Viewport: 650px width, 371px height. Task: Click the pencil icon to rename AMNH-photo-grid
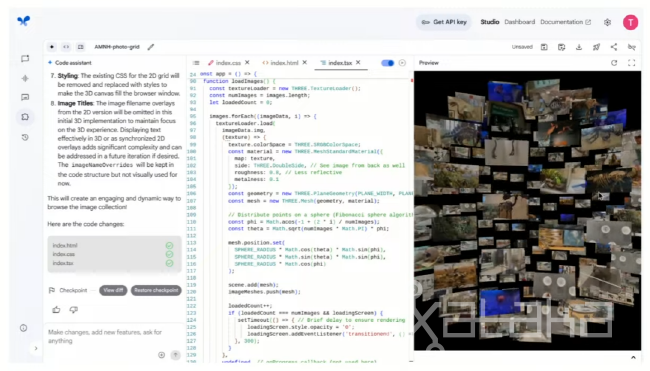point(151,47)
